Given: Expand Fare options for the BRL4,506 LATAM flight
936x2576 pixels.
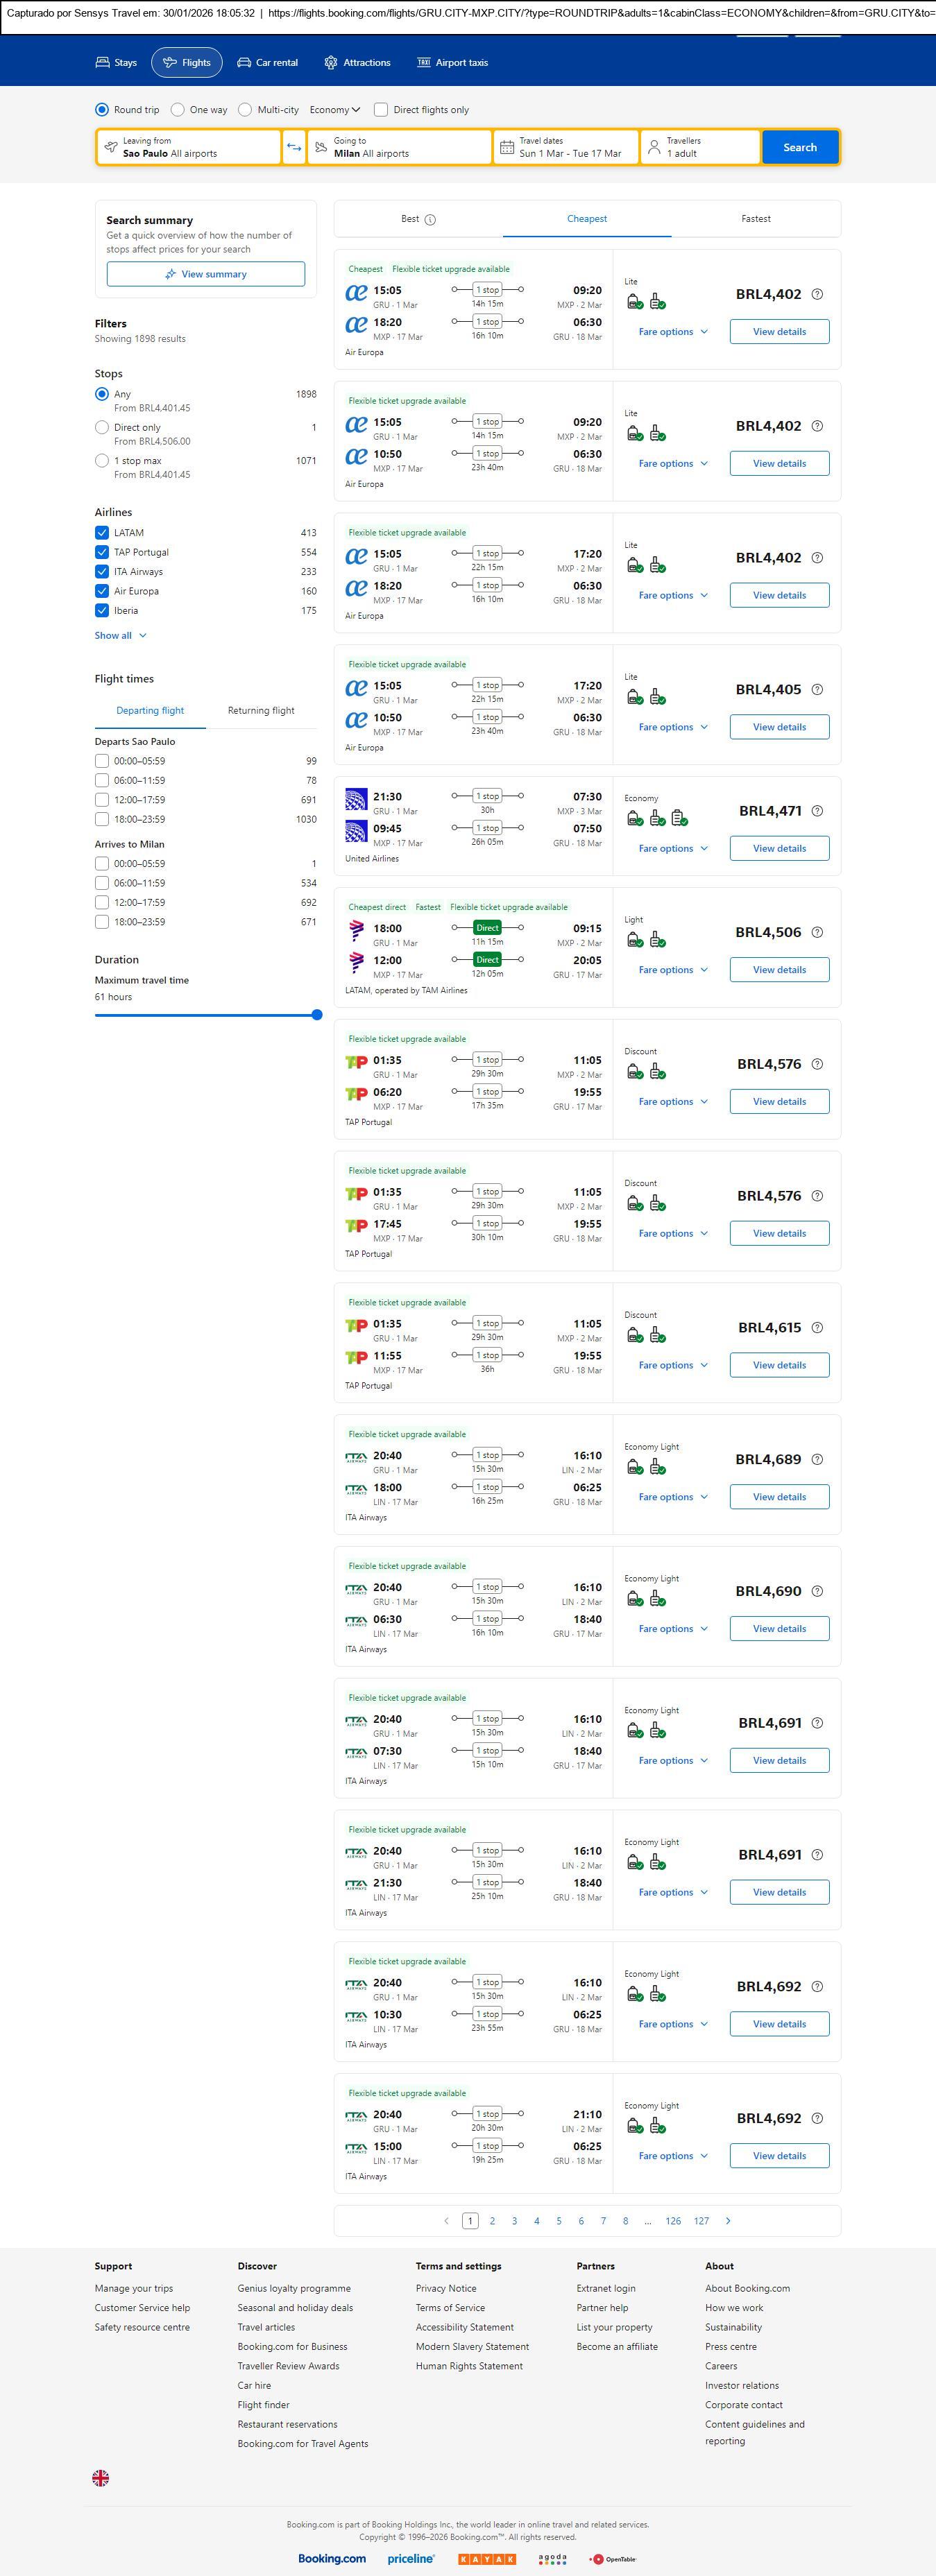Looking at the screenshot, I should click(x=672, y=970).
